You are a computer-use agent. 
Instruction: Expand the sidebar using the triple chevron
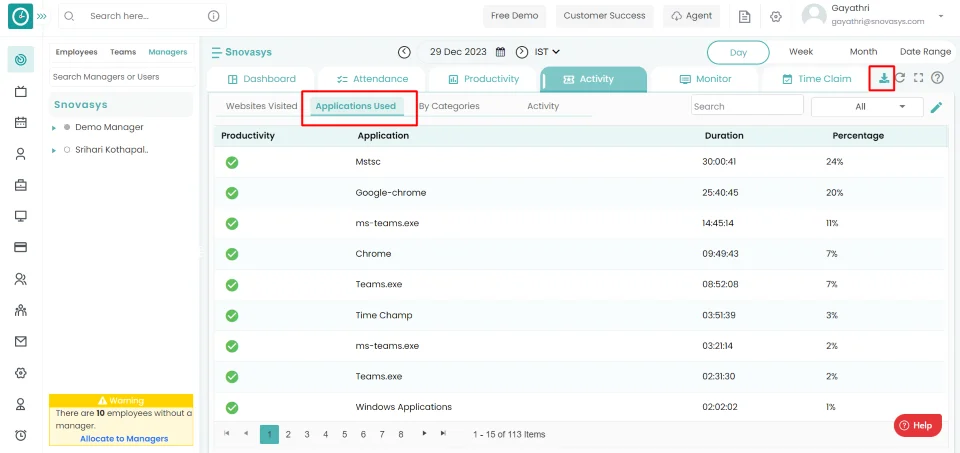(42, 16)
